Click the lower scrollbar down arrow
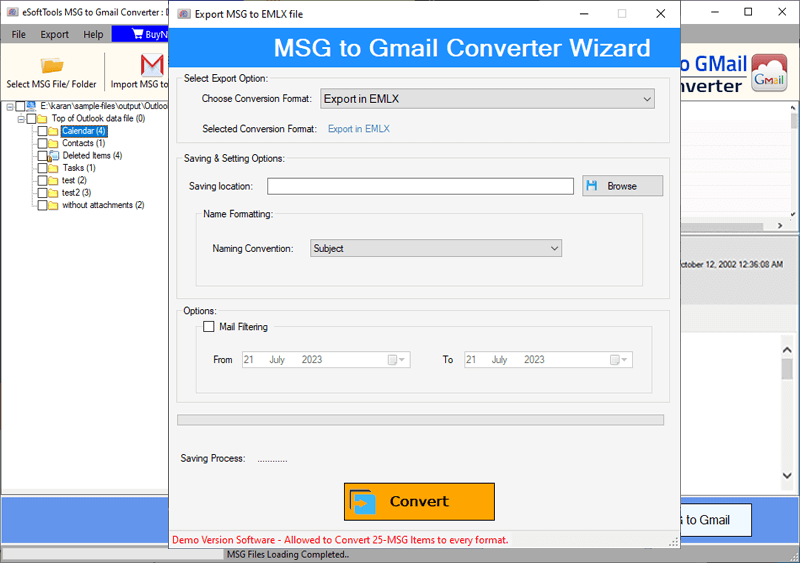Screen dimensions: 800x563 click(x=787, y=476)
